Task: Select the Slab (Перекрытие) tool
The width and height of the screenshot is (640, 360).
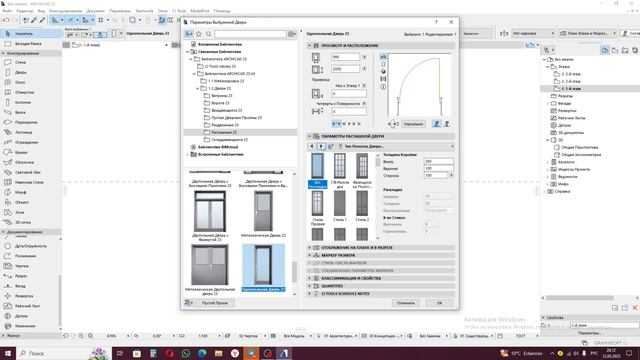Action: click(x=31, y=122)
